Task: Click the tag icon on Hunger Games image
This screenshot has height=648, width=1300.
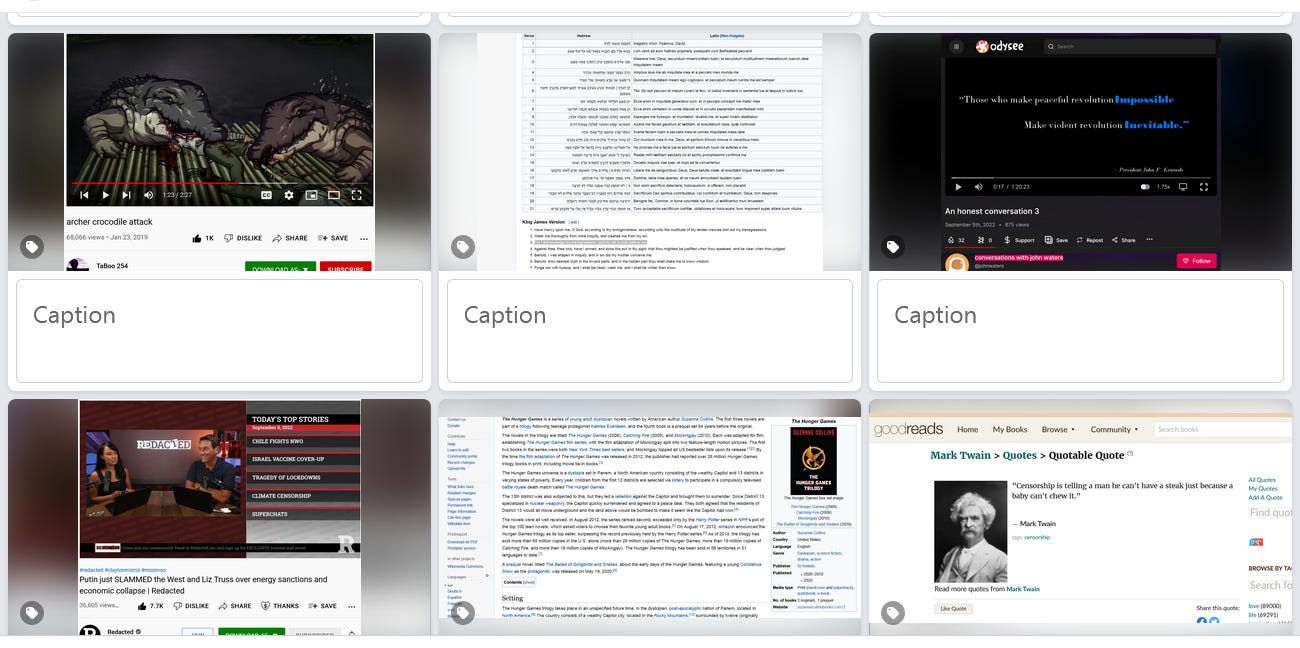Action: coord(462,612)
